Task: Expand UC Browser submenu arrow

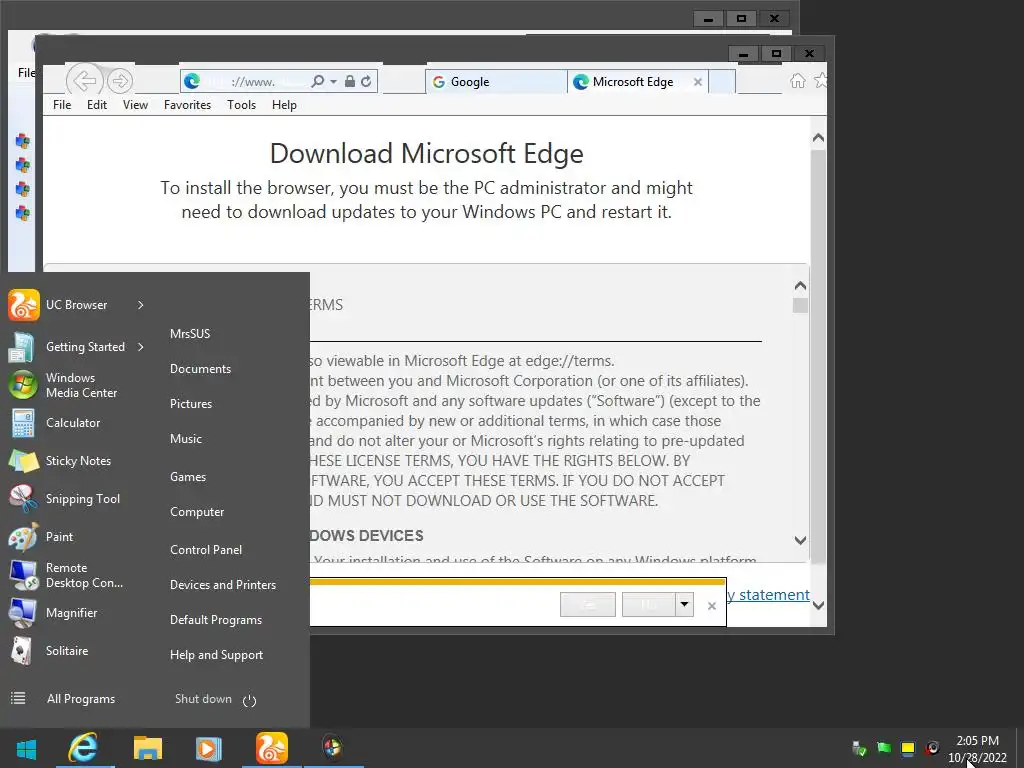Action: click(x=140, y=305)
